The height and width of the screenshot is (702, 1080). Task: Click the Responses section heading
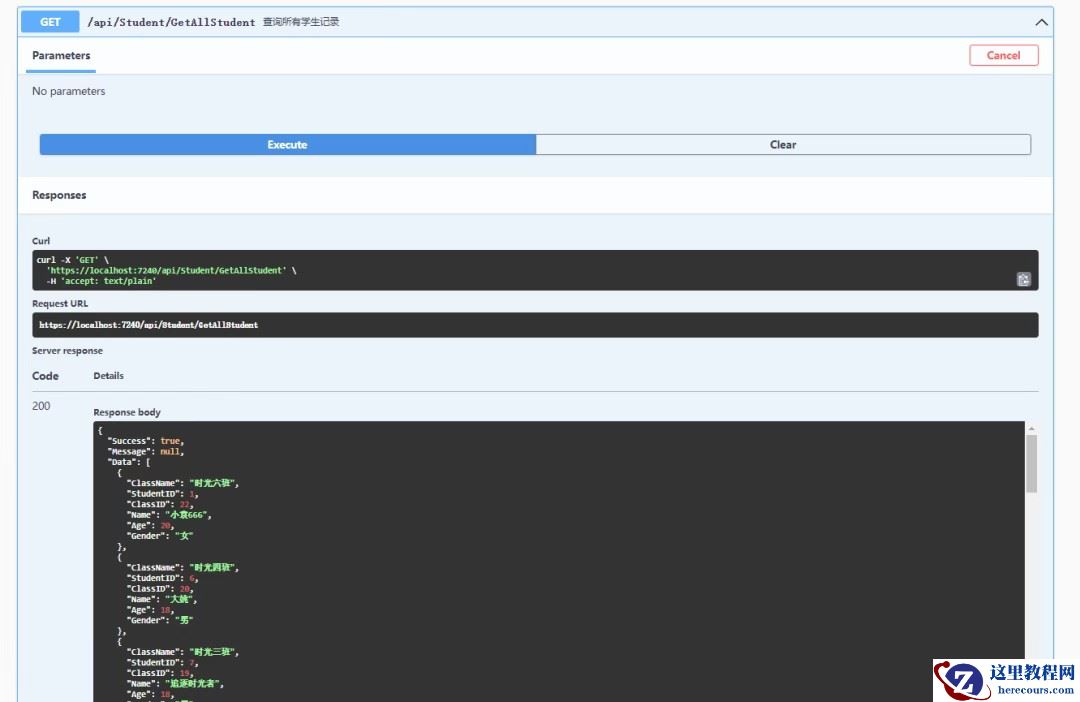[59, 195]
